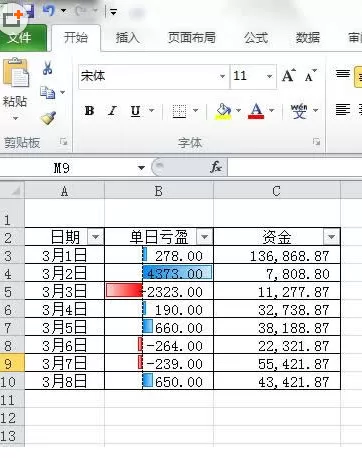Open Customize Quick Access Toolbar dropdown
Viewport: 362px width, 458px height.
[x=114, y=12]
